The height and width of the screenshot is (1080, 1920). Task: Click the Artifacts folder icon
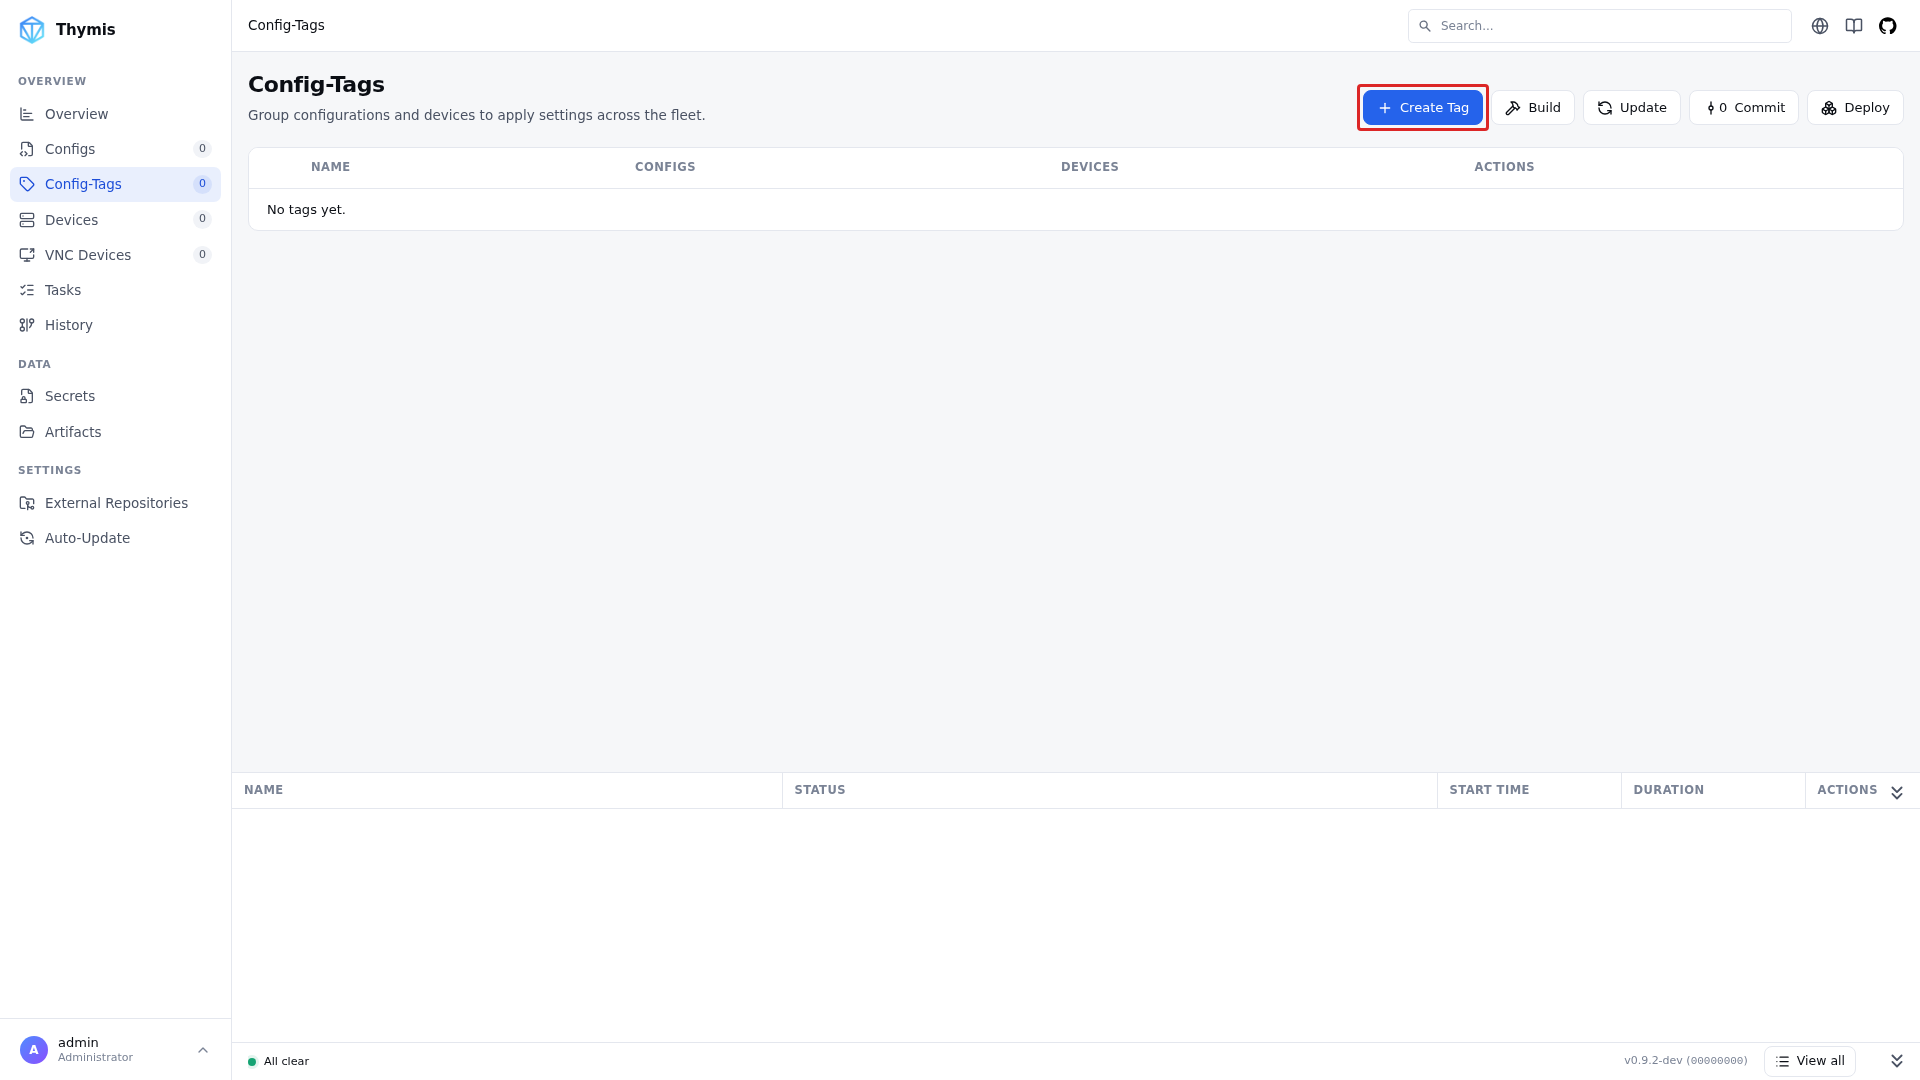coord(27,432)
